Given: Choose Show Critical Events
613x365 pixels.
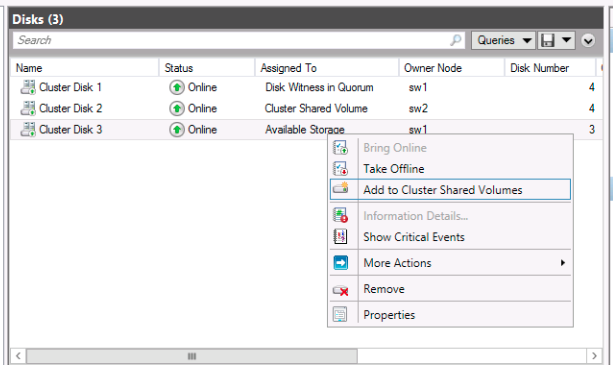Looking at the screenshot, I should point(450,237).
